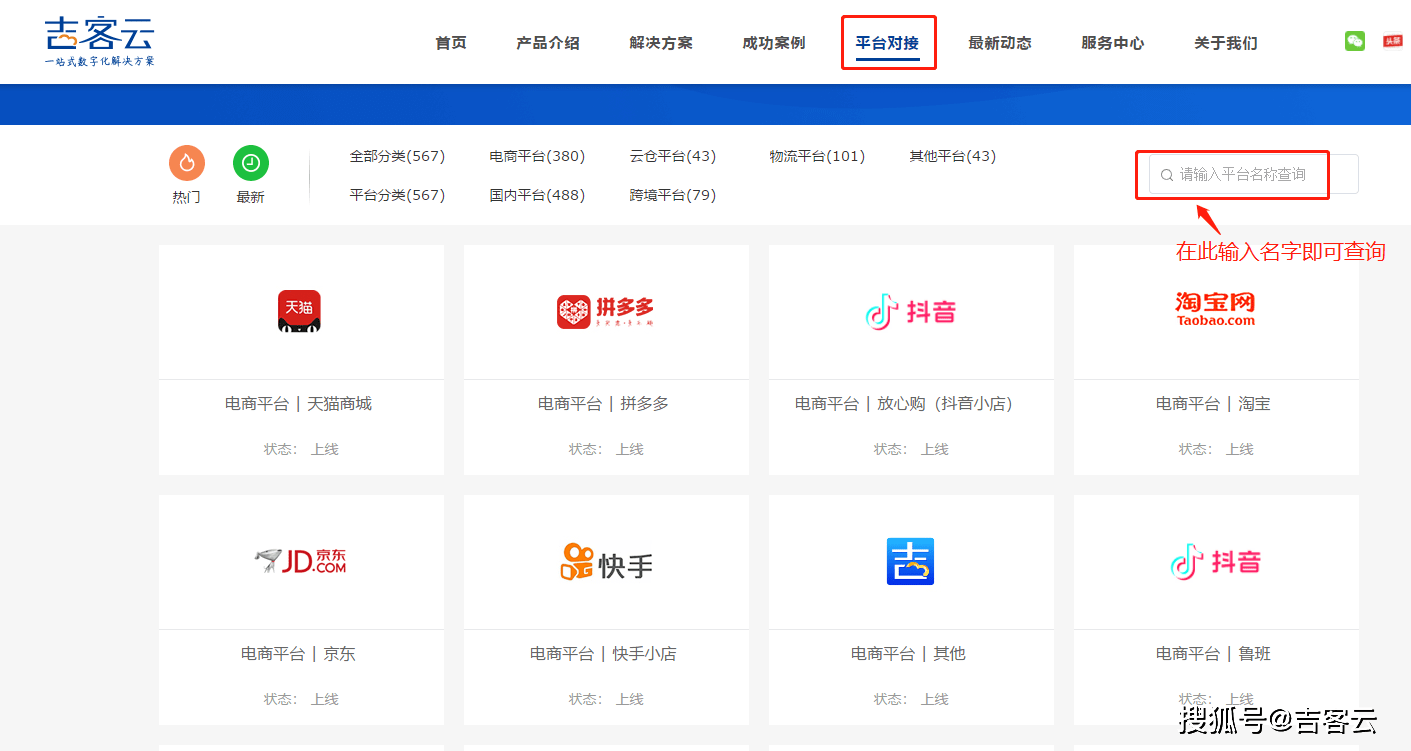Click 状态: 上线 under 淘宝

1216,449
